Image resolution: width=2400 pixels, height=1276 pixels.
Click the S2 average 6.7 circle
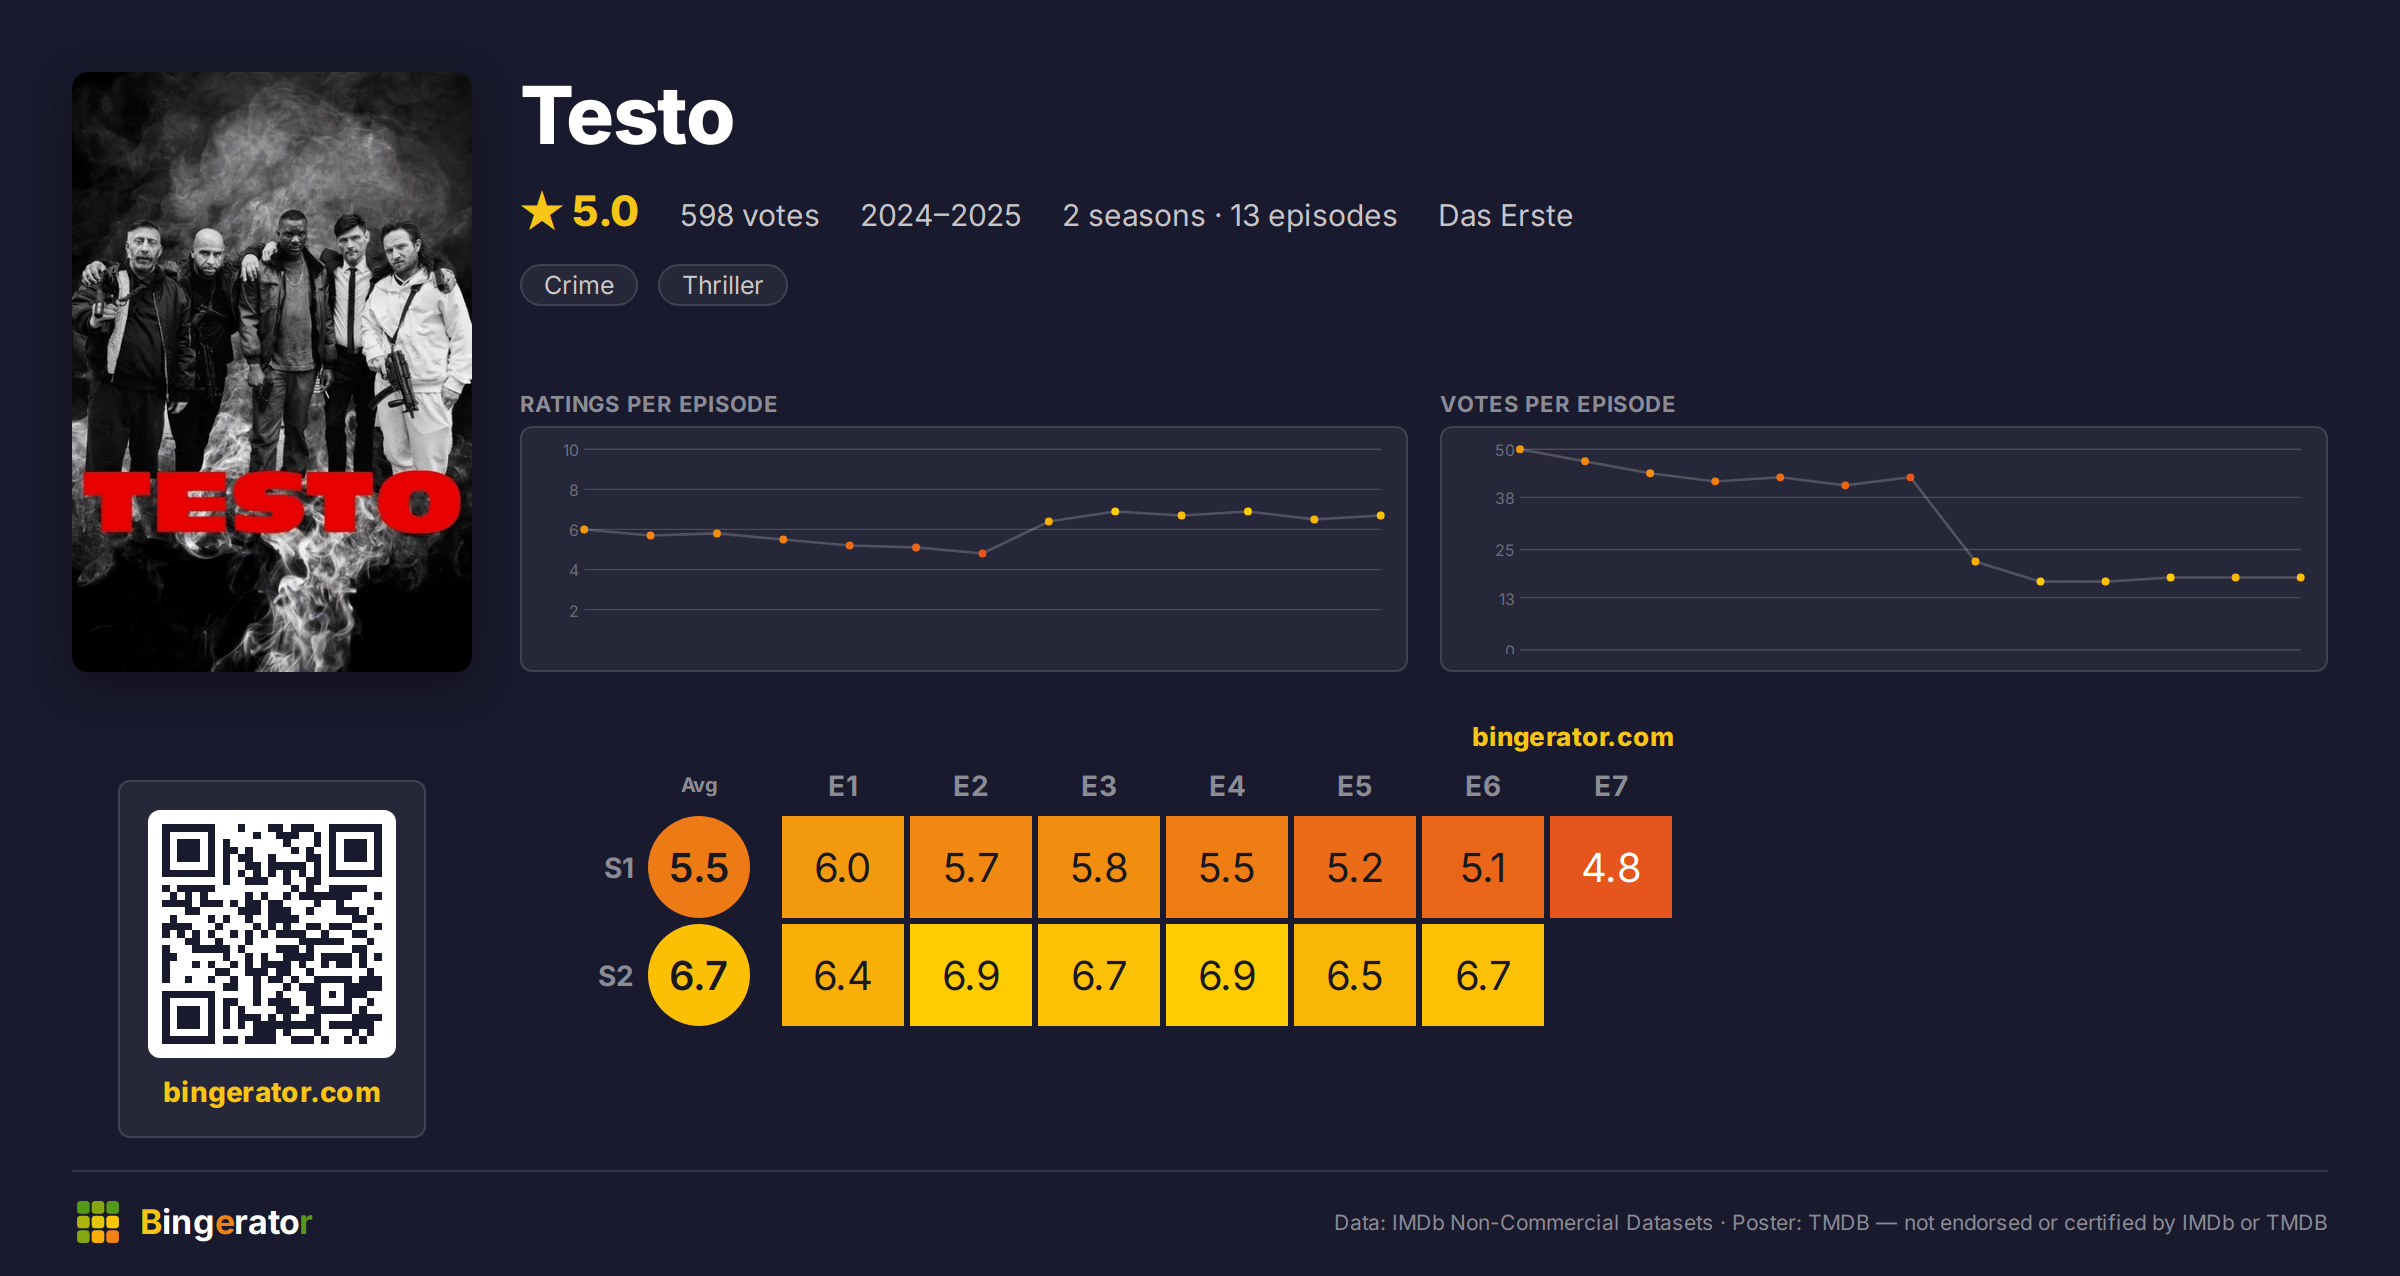(x=699, y=975)
